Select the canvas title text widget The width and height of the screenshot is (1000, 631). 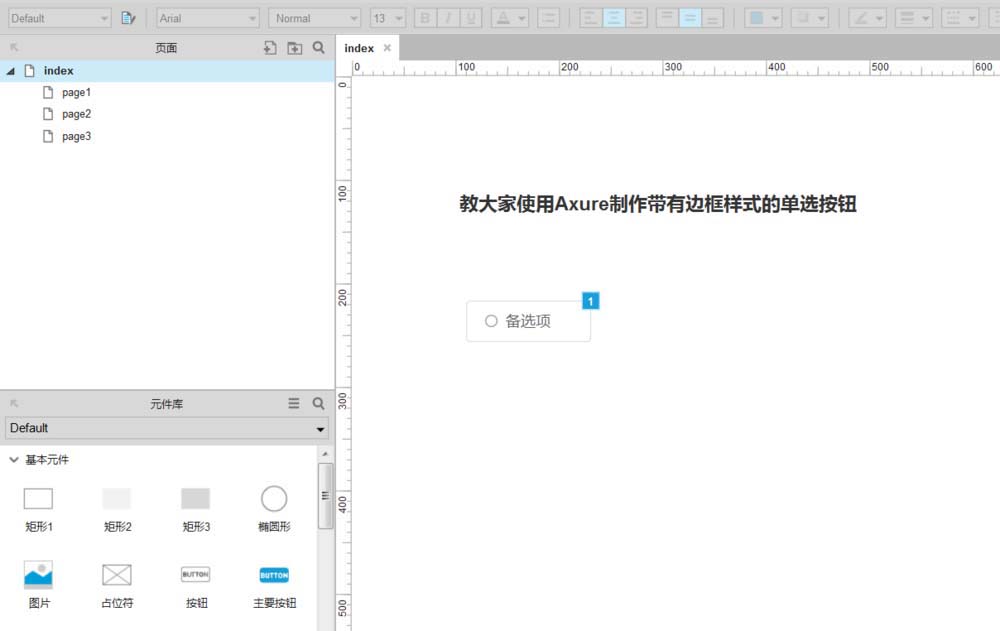tap(658, 204)
